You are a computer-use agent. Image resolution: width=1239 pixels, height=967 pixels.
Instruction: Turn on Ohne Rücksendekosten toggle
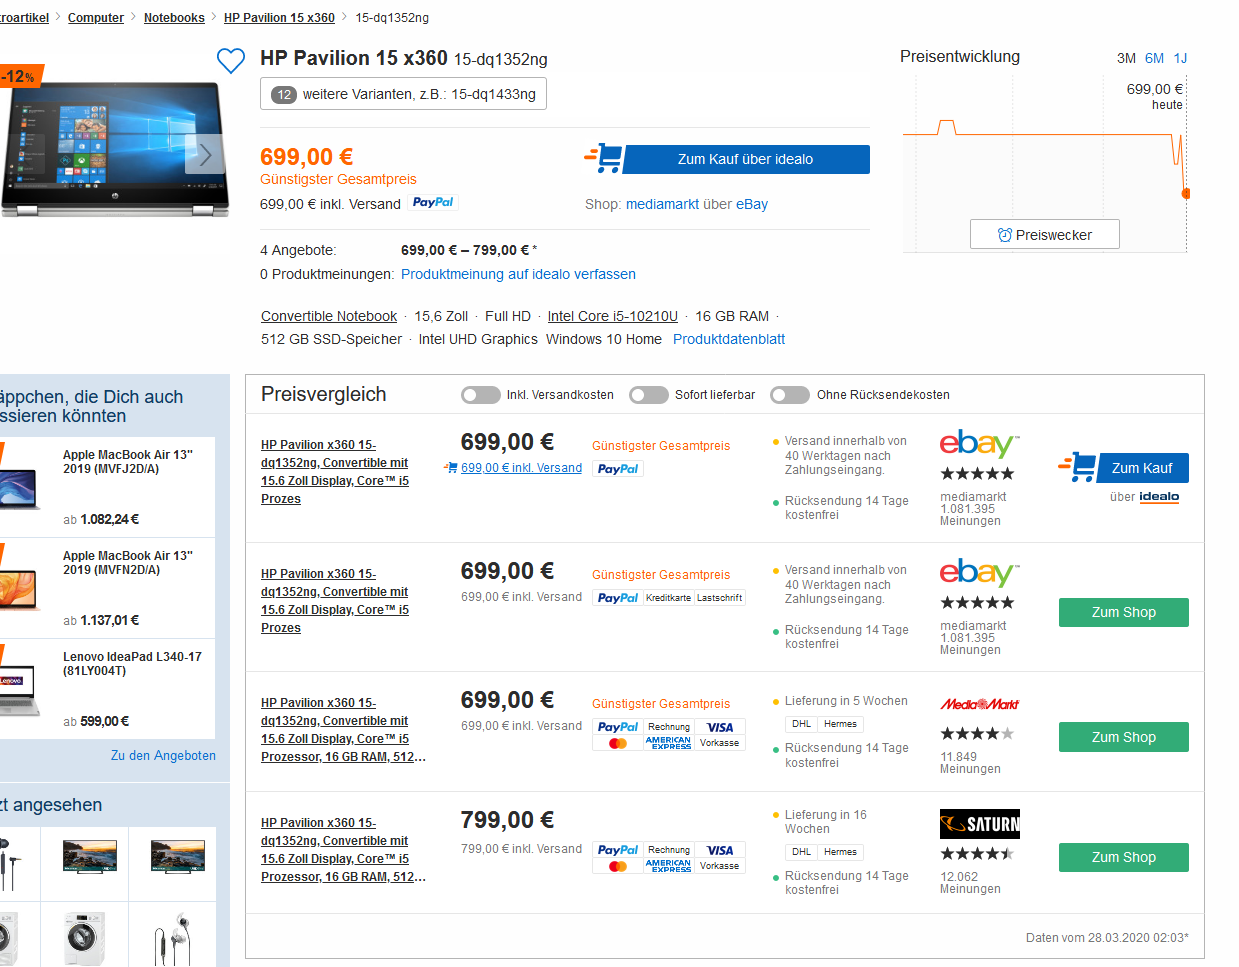pyautogui.click(x=790, y=395)
